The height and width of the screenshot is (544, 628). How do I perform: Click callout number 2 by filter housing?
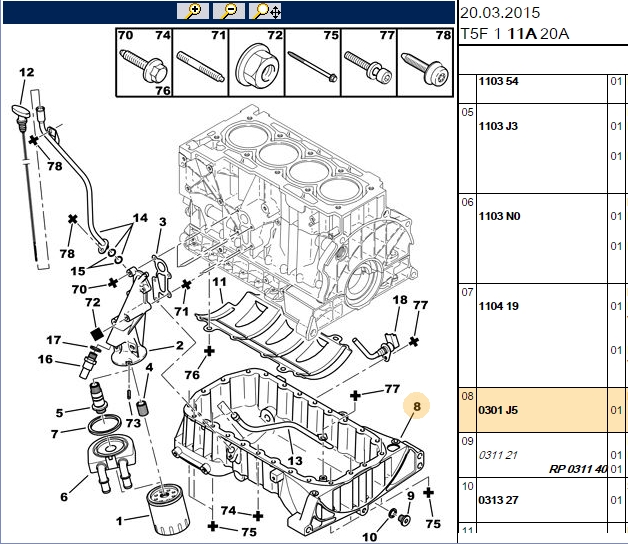[x=179, y=345]
